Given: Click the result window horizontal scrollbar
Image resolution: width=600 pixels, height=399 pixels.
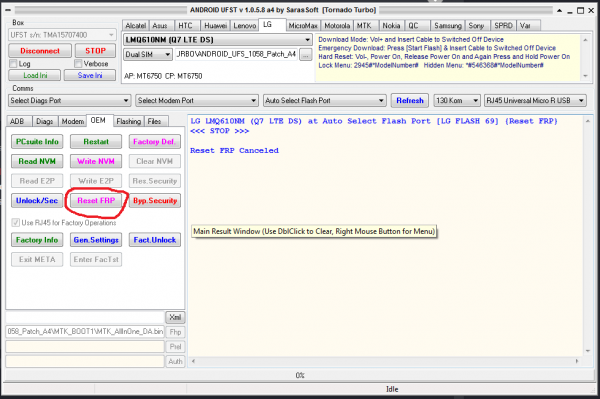Looking at the screenshot, I should 386,361.
